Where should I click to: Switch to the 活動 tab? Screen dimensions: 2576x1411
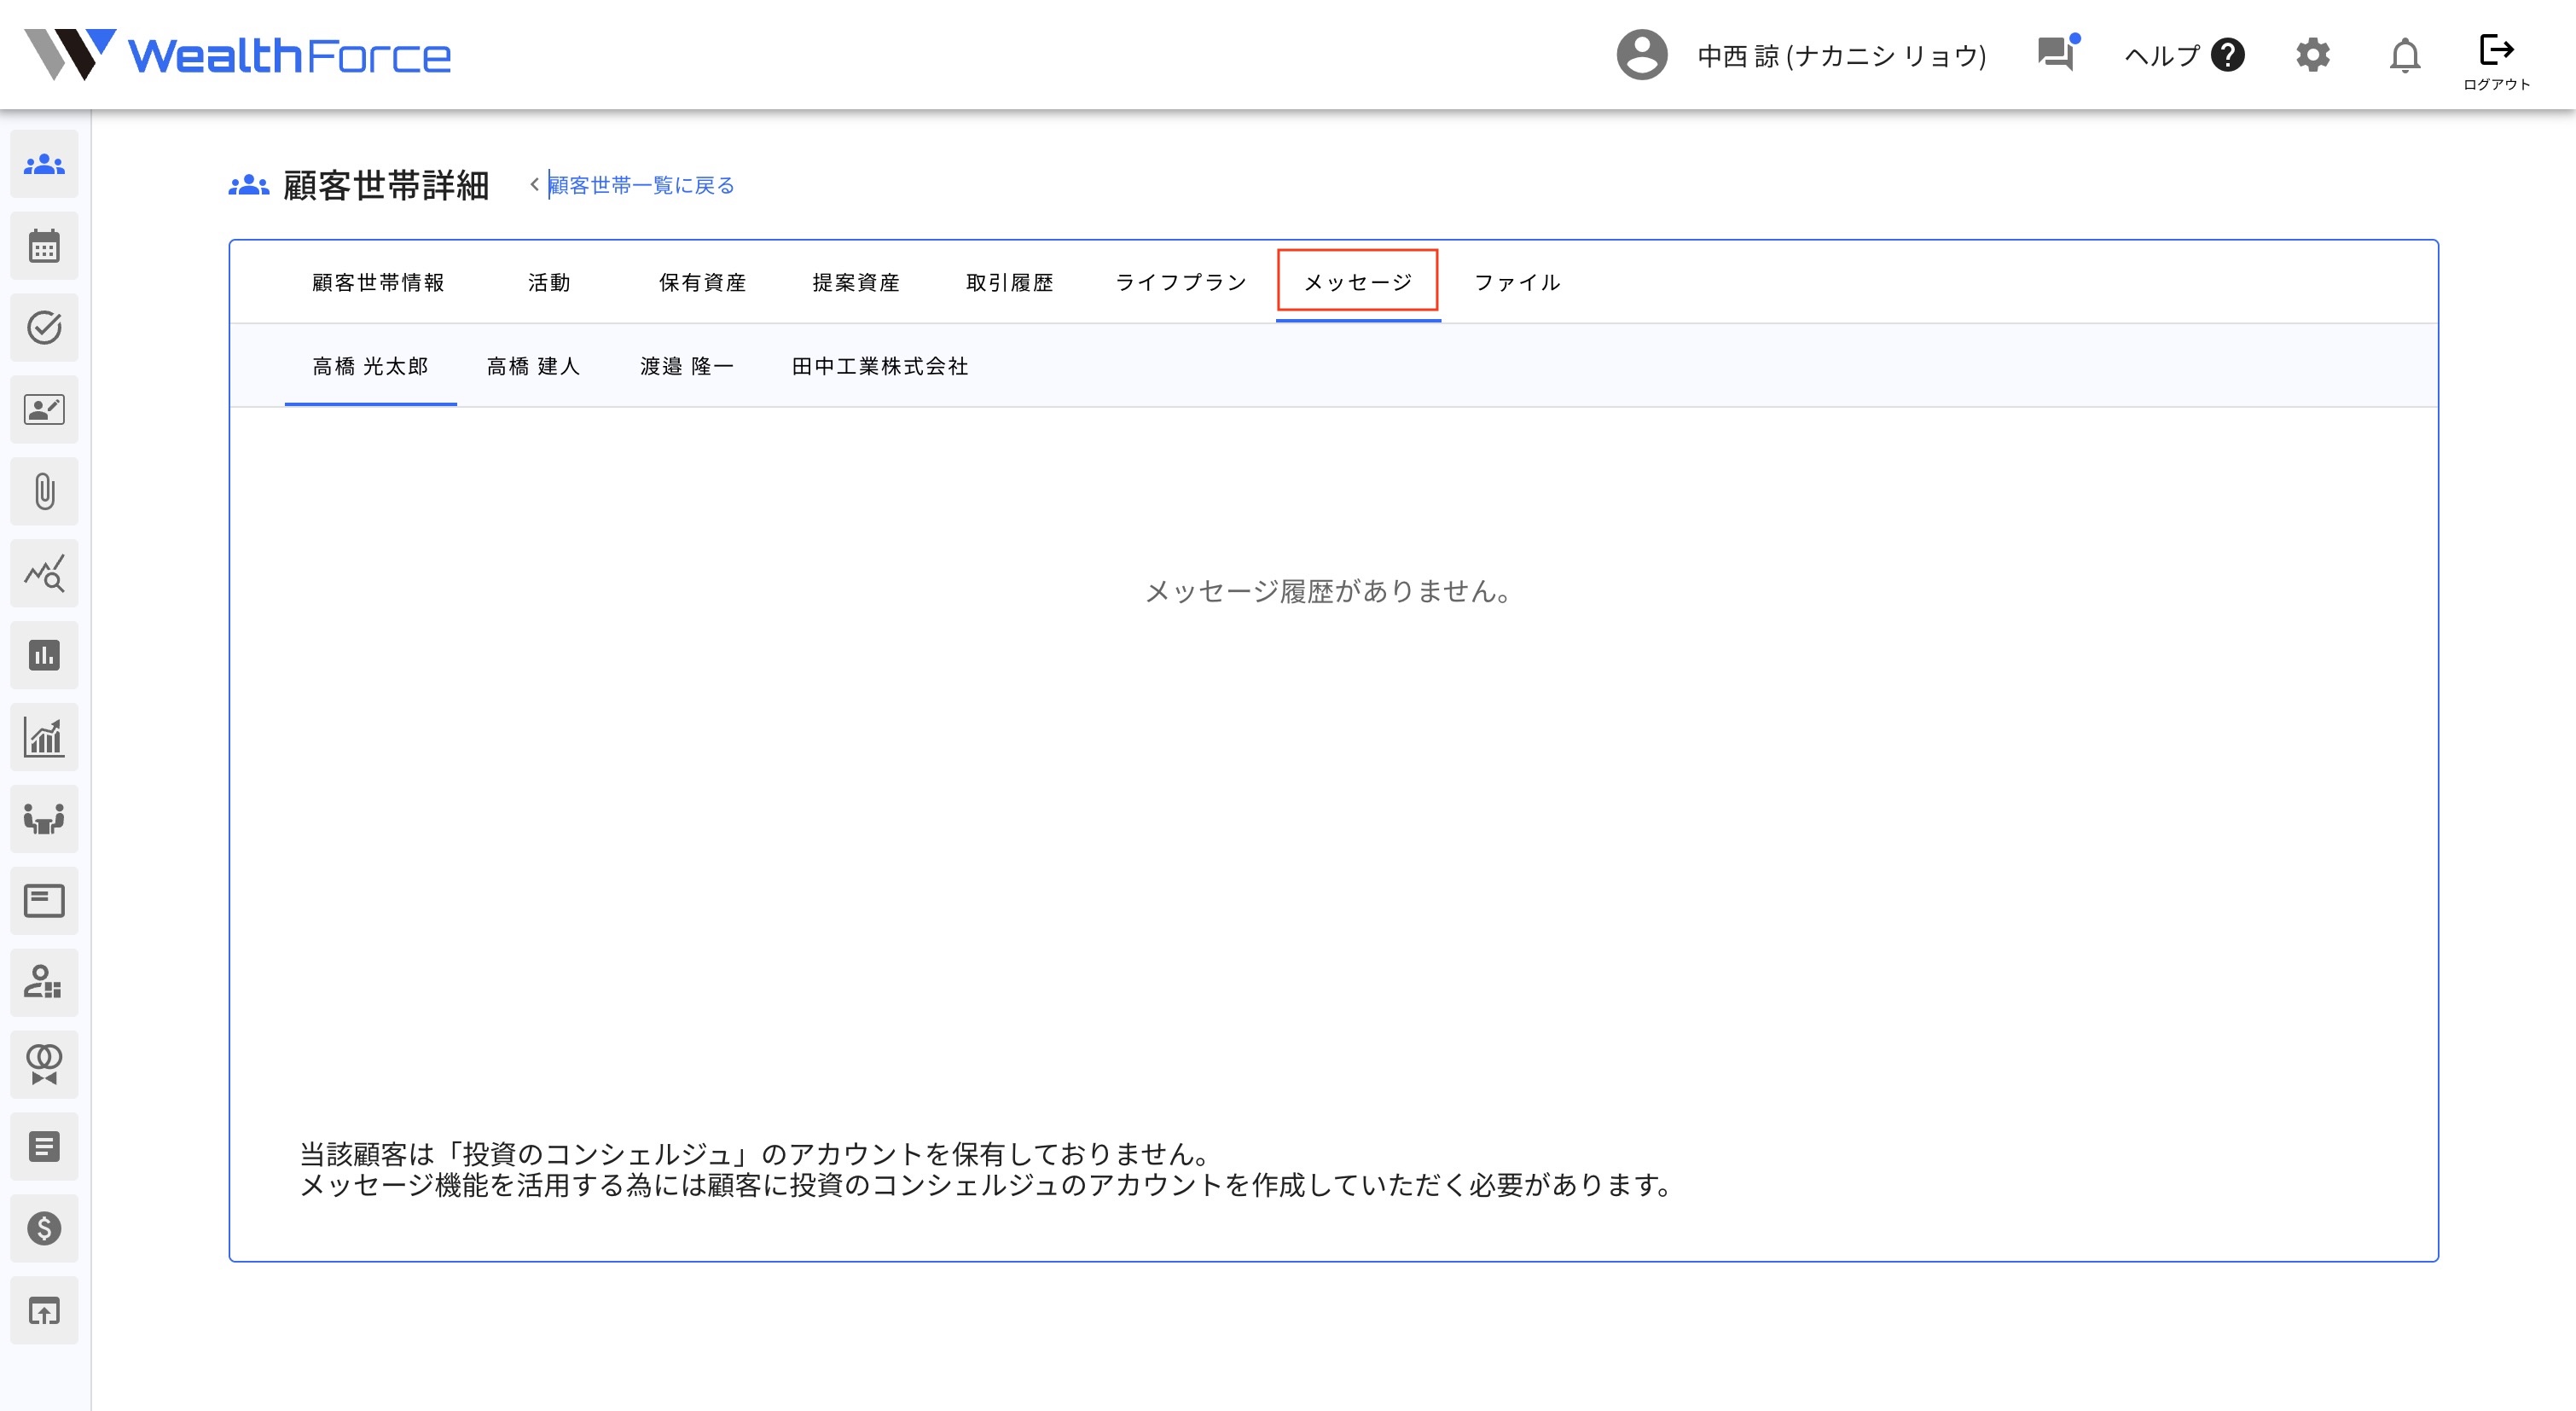[x=549, y=283]
